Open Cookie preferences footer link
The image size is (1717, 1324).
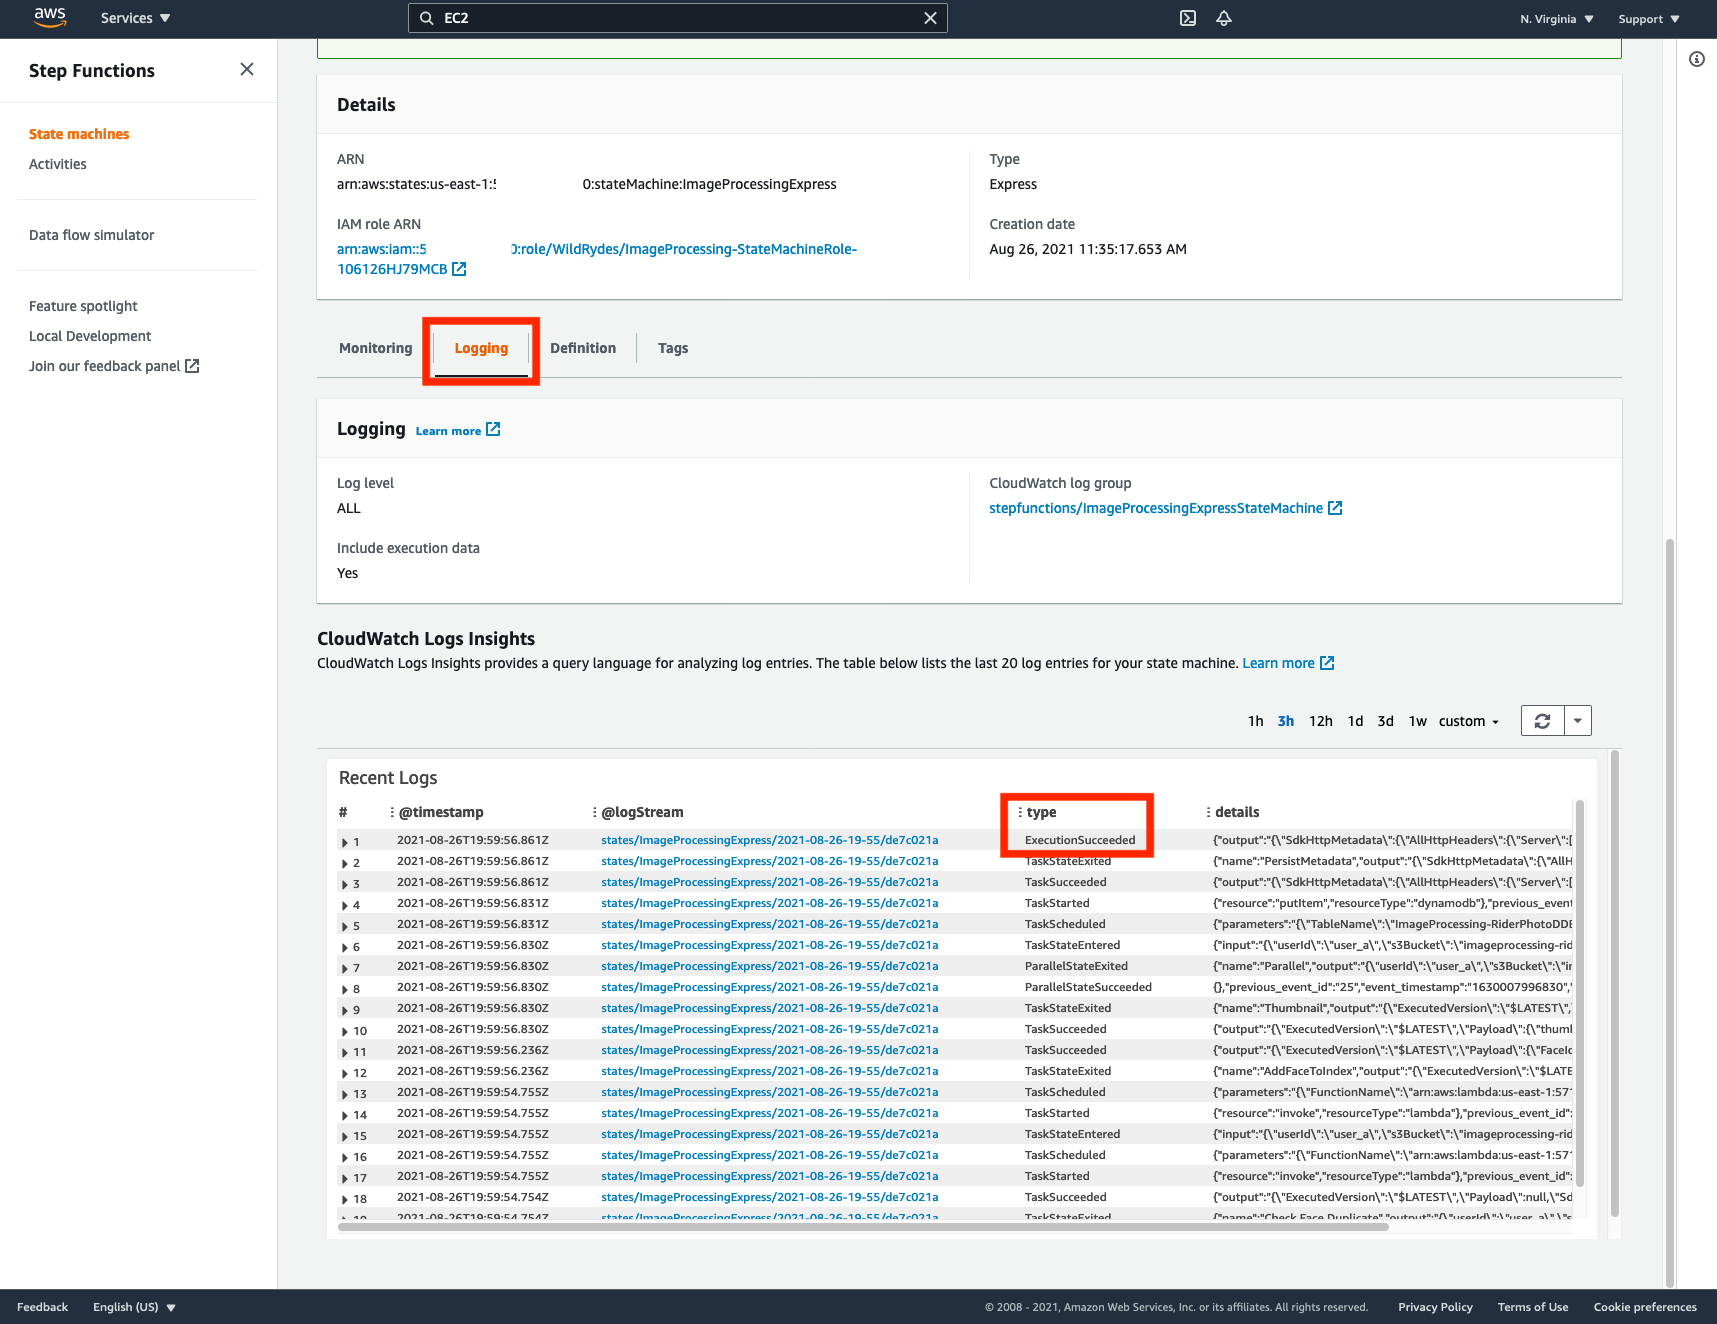click(x=1645, y=1307)
